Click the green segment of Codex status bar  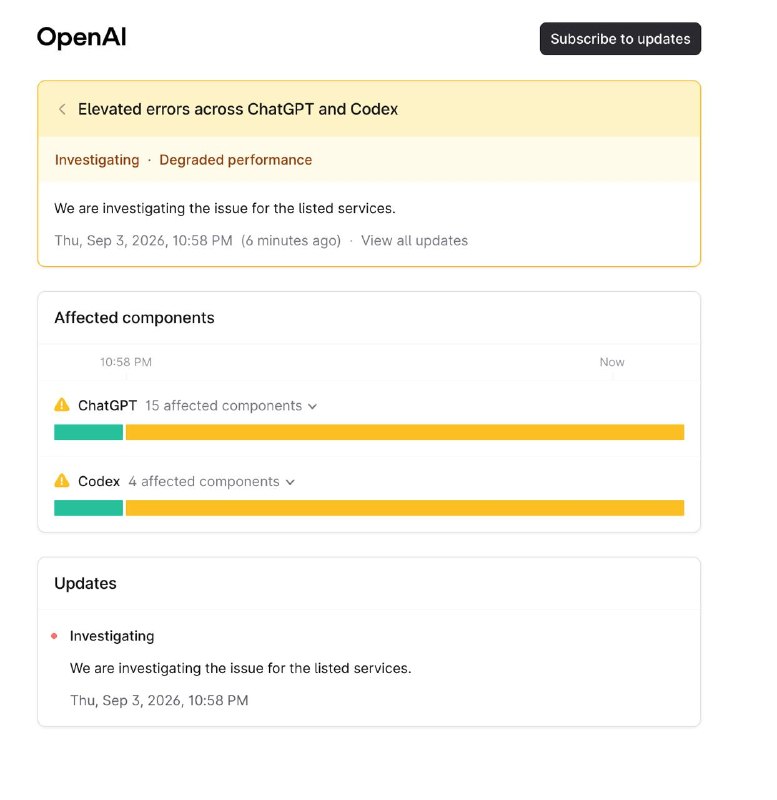point(88,508)
